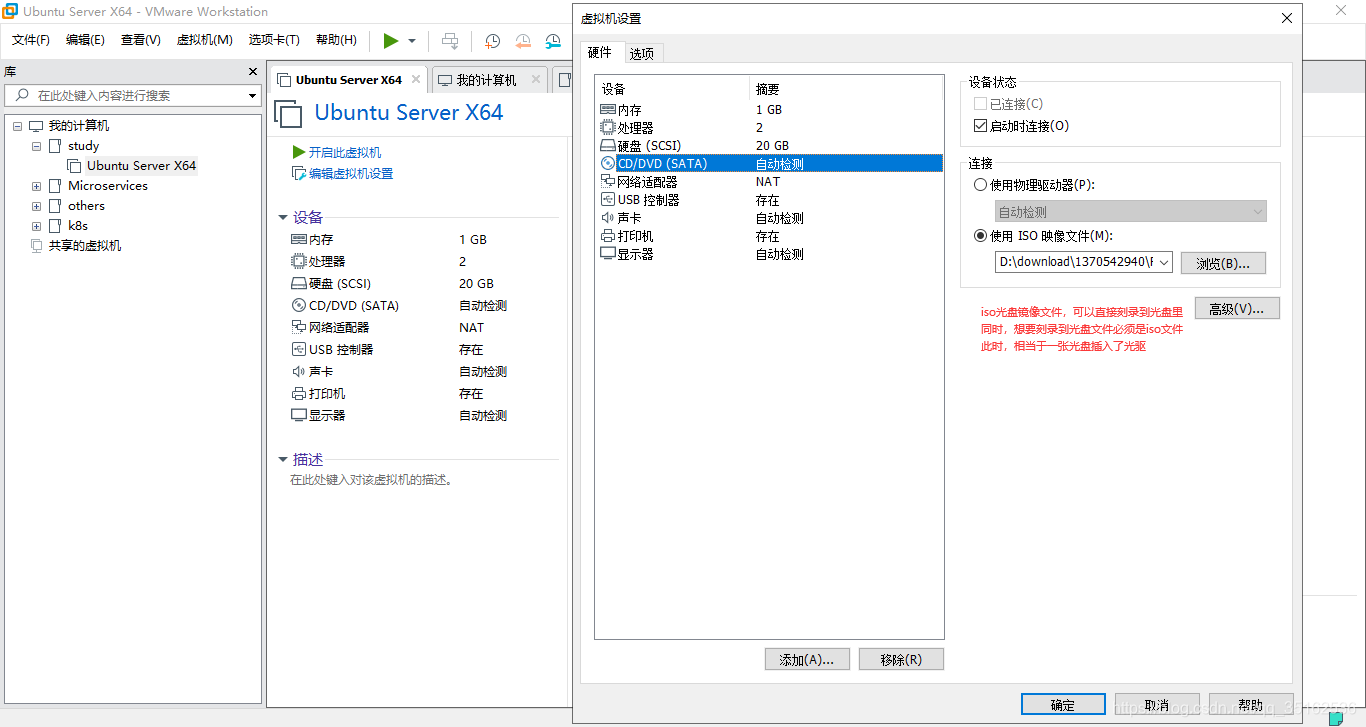
Task: Click the CD/DVD disc icon in main window
Action: pyautogui.click(x=298, y=305)
